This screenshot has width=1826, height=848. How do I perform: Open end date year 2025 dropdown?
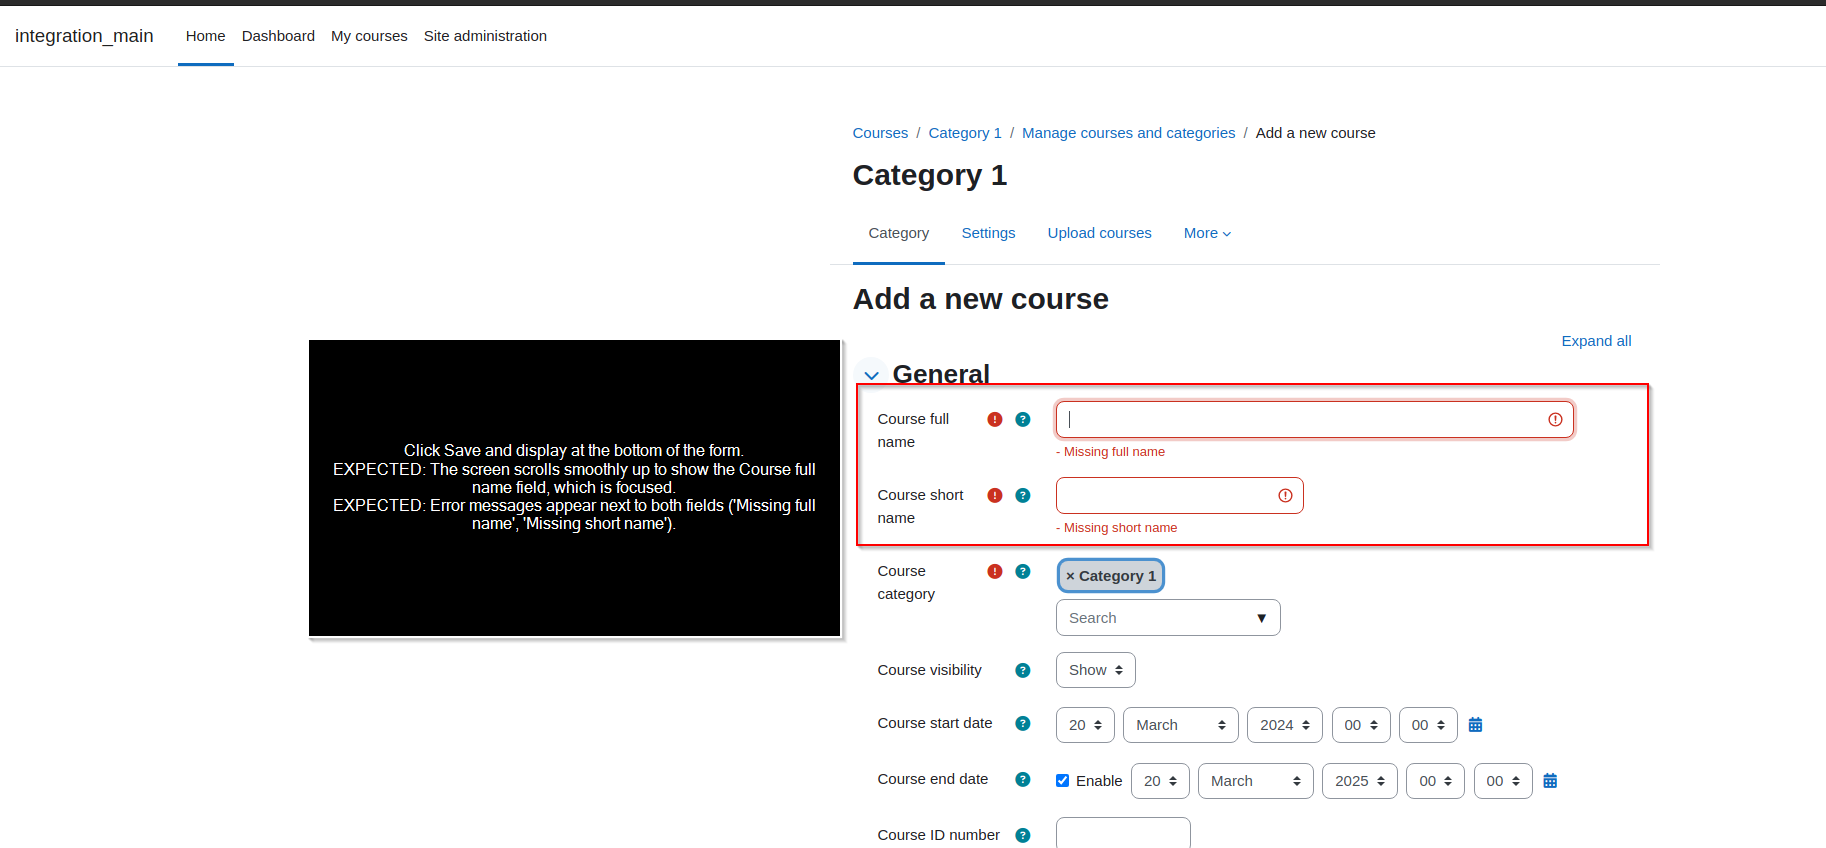click(1360, 781)
